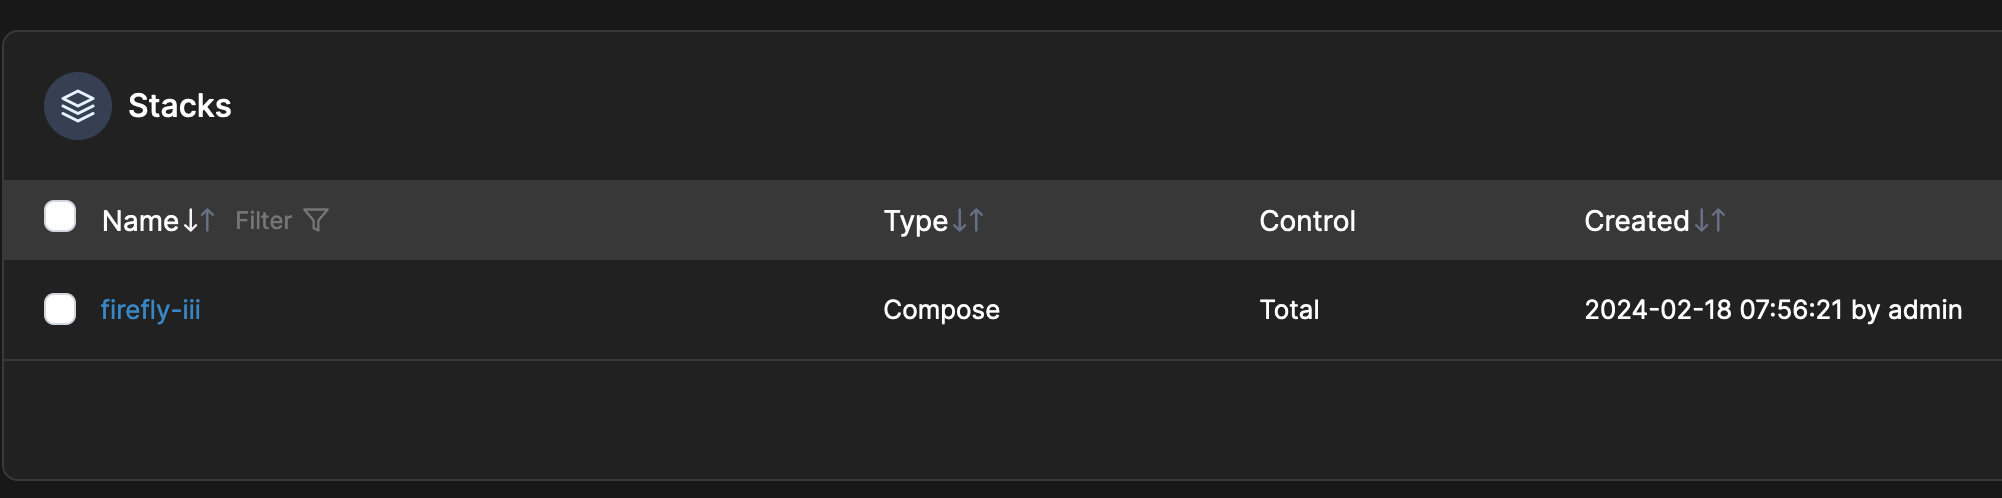Toggle the select-all checkbox in table header
2002x498 pixels.
click(60, 216)
